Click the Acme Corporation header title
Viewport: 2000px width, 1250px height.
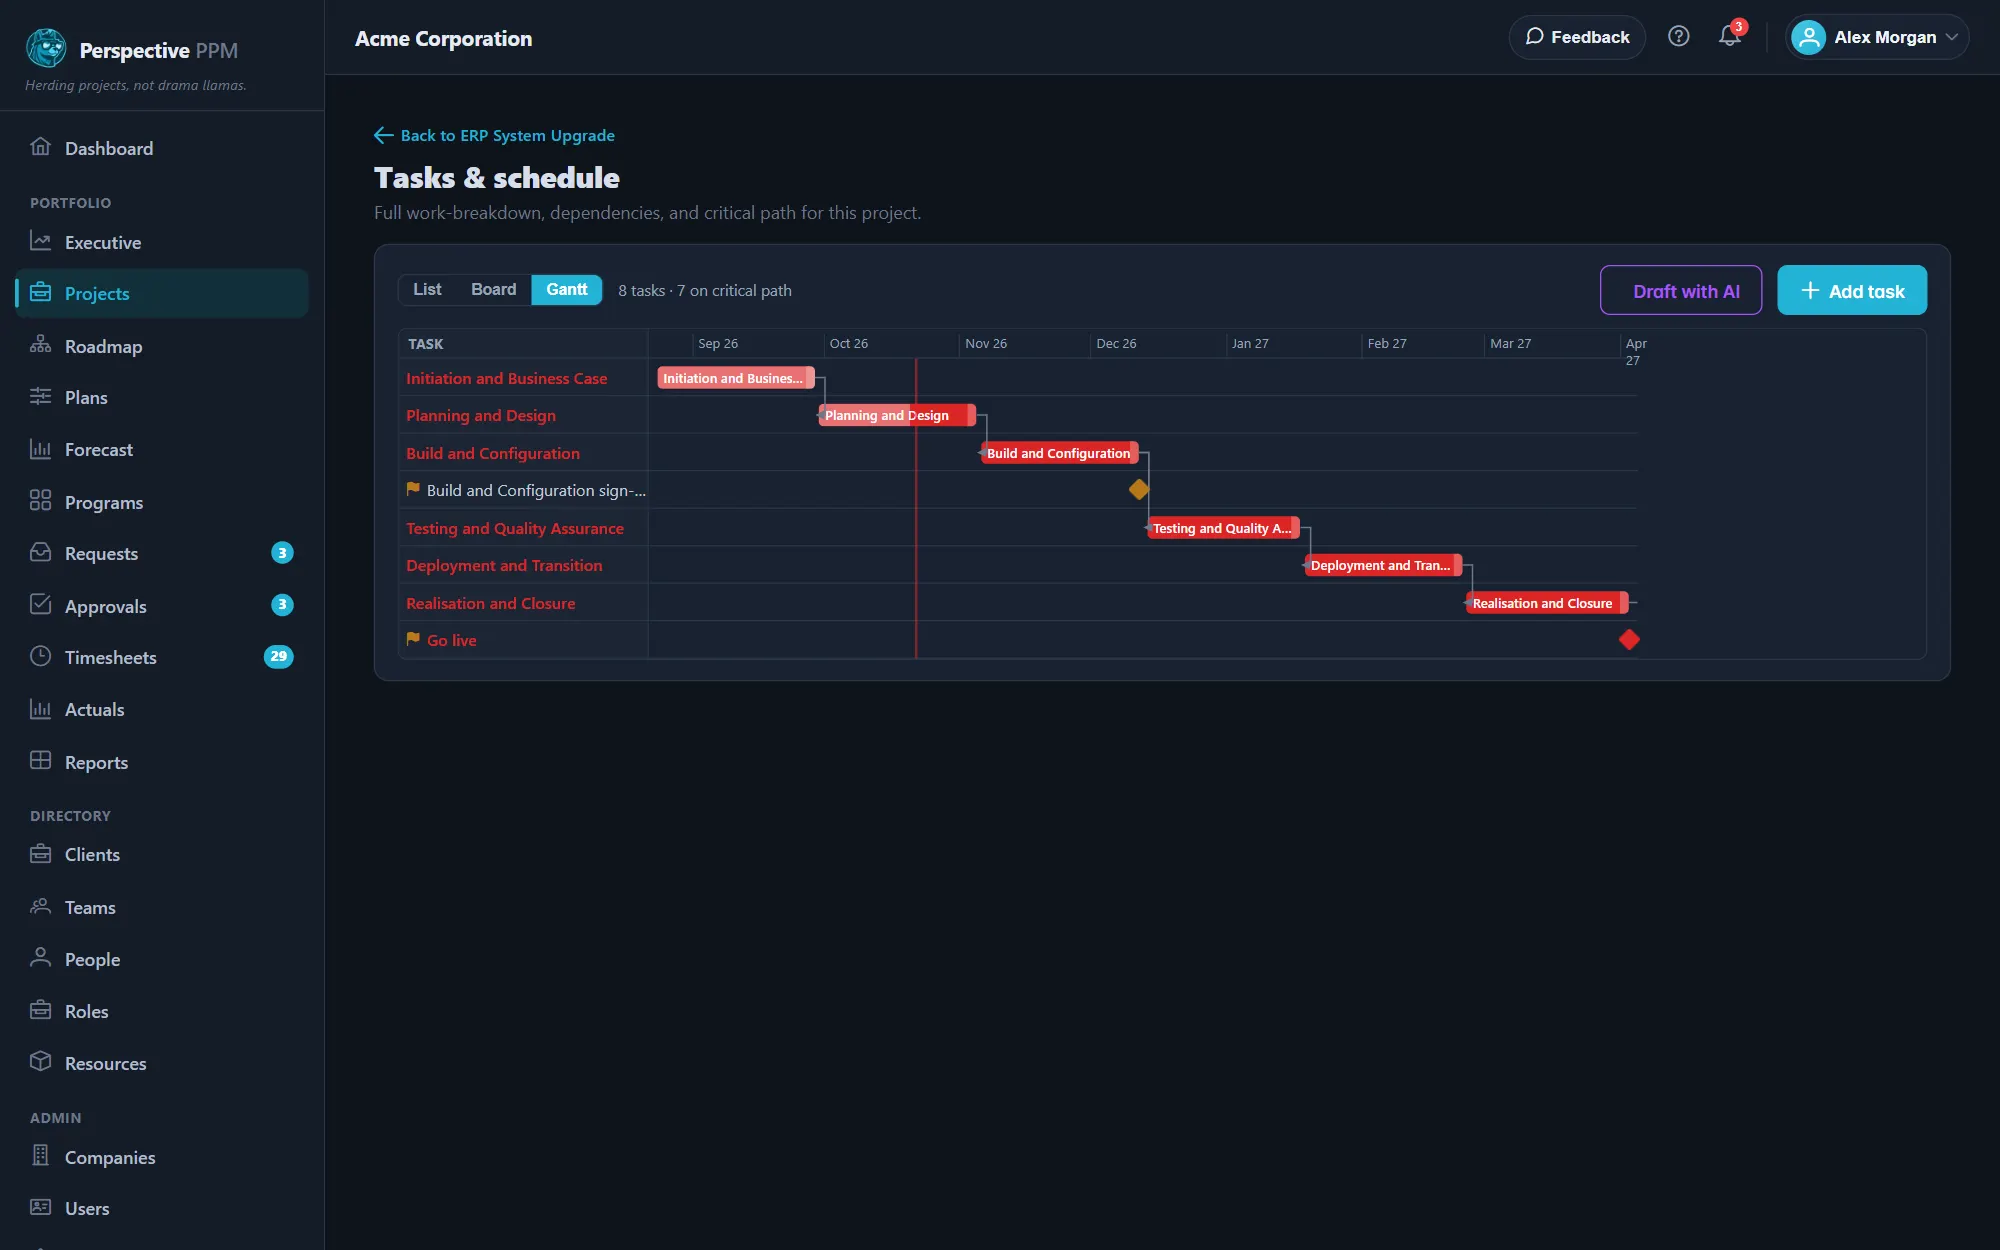tap(443, 38)
